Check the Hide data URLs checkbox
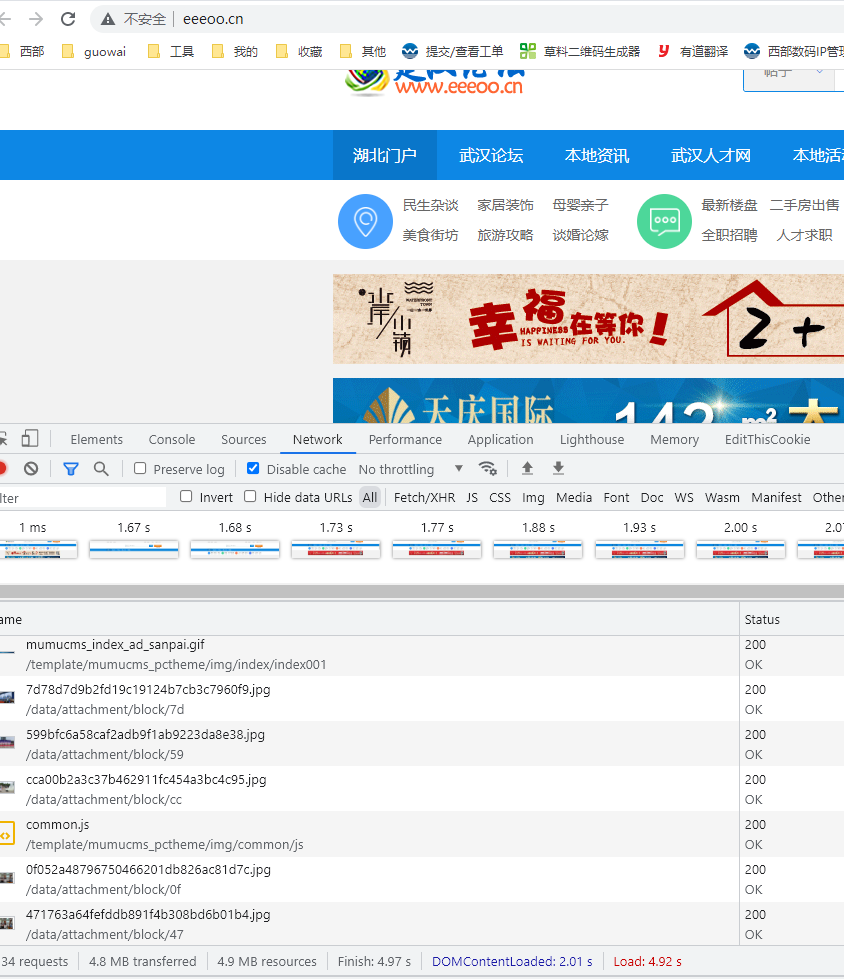The image size is (844, 979). [250, 497]
